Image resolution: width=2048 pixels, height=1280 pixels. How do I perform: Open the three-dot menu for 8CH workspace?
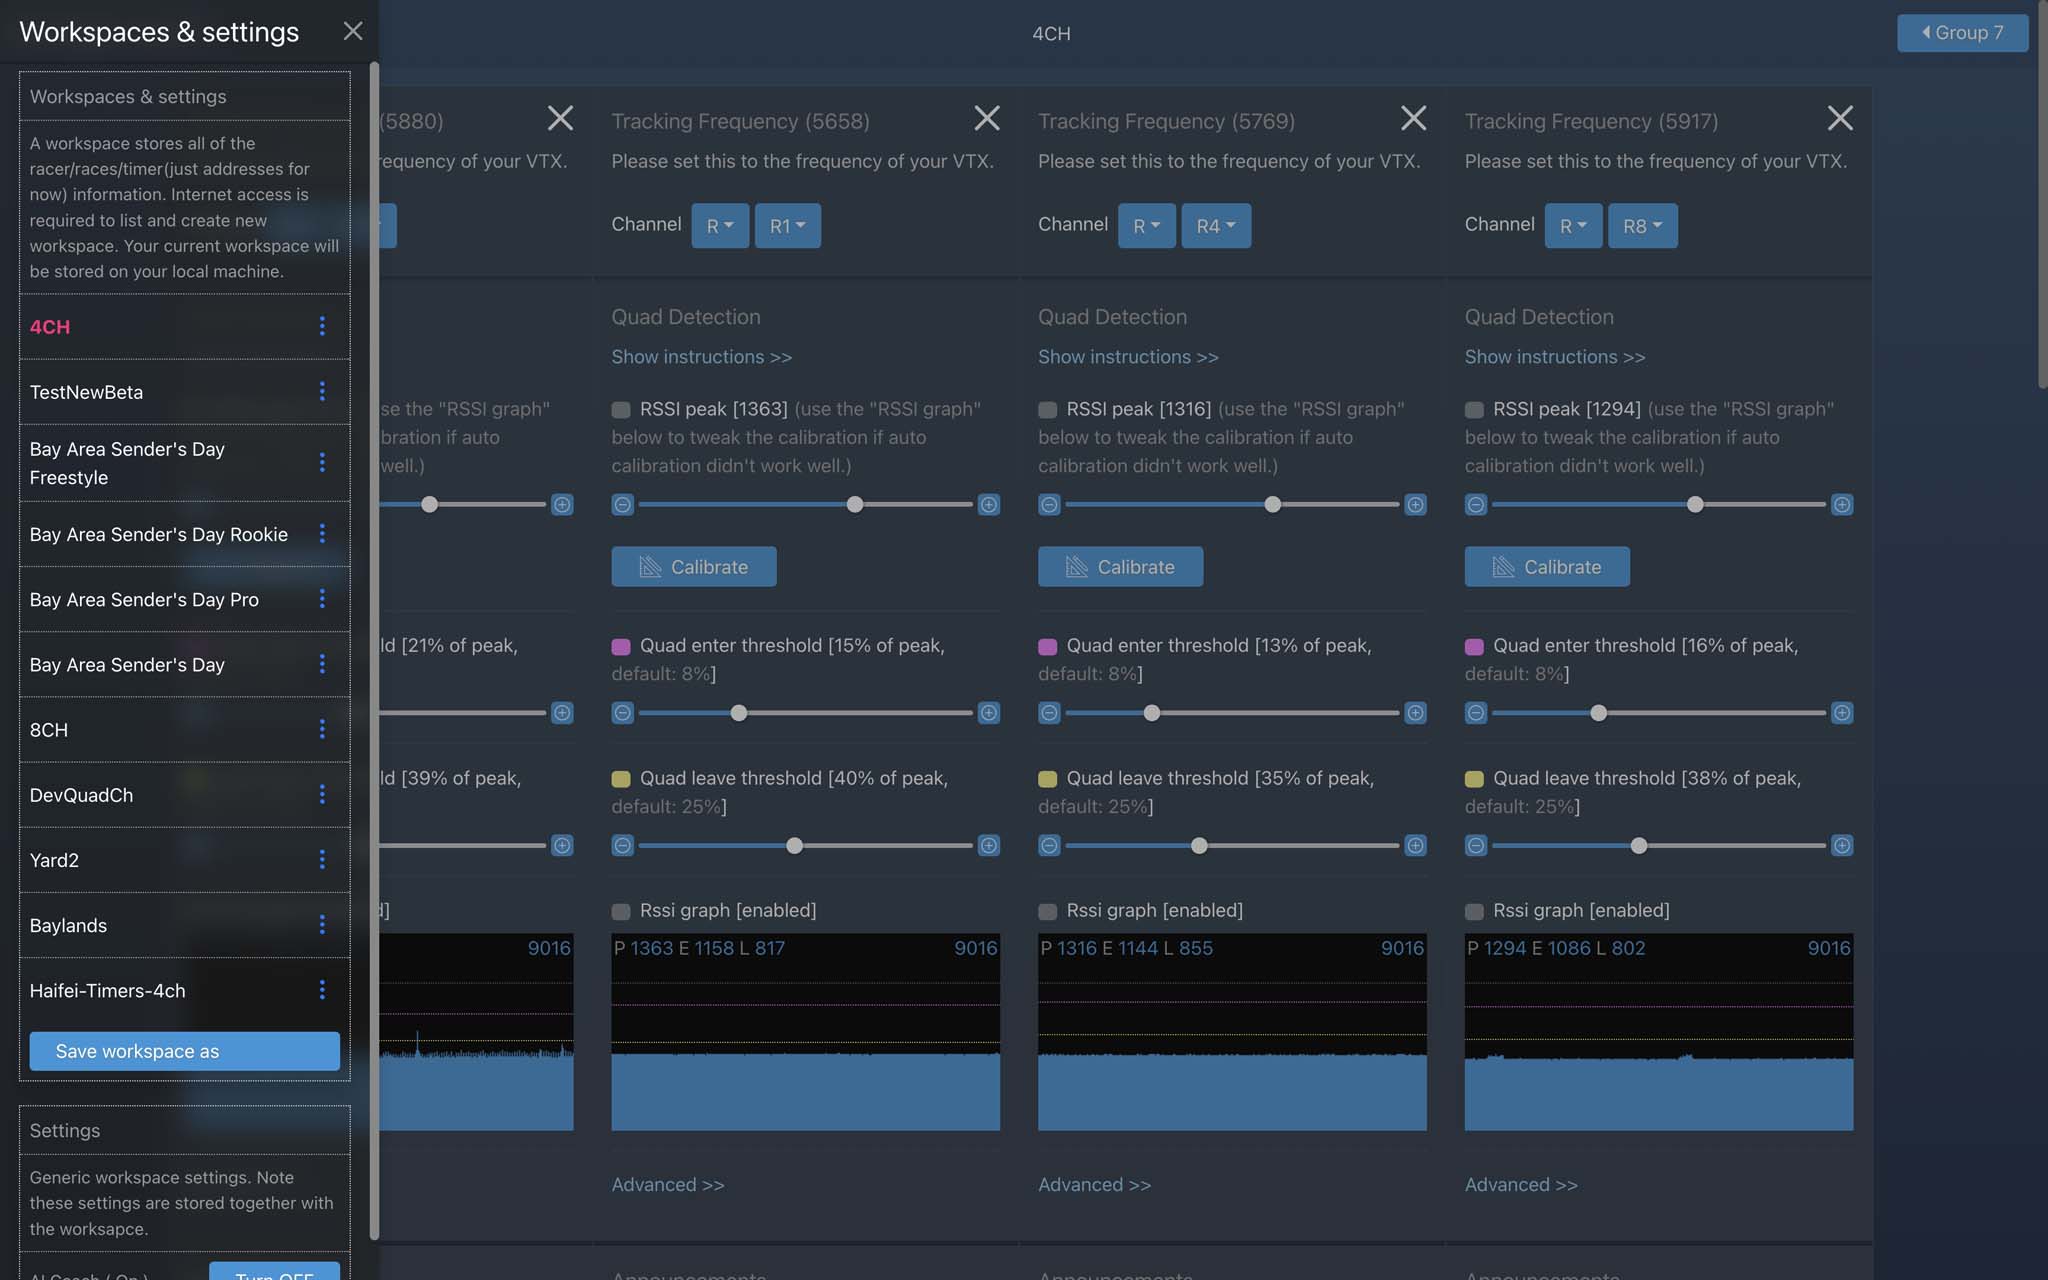click(322, 729)
